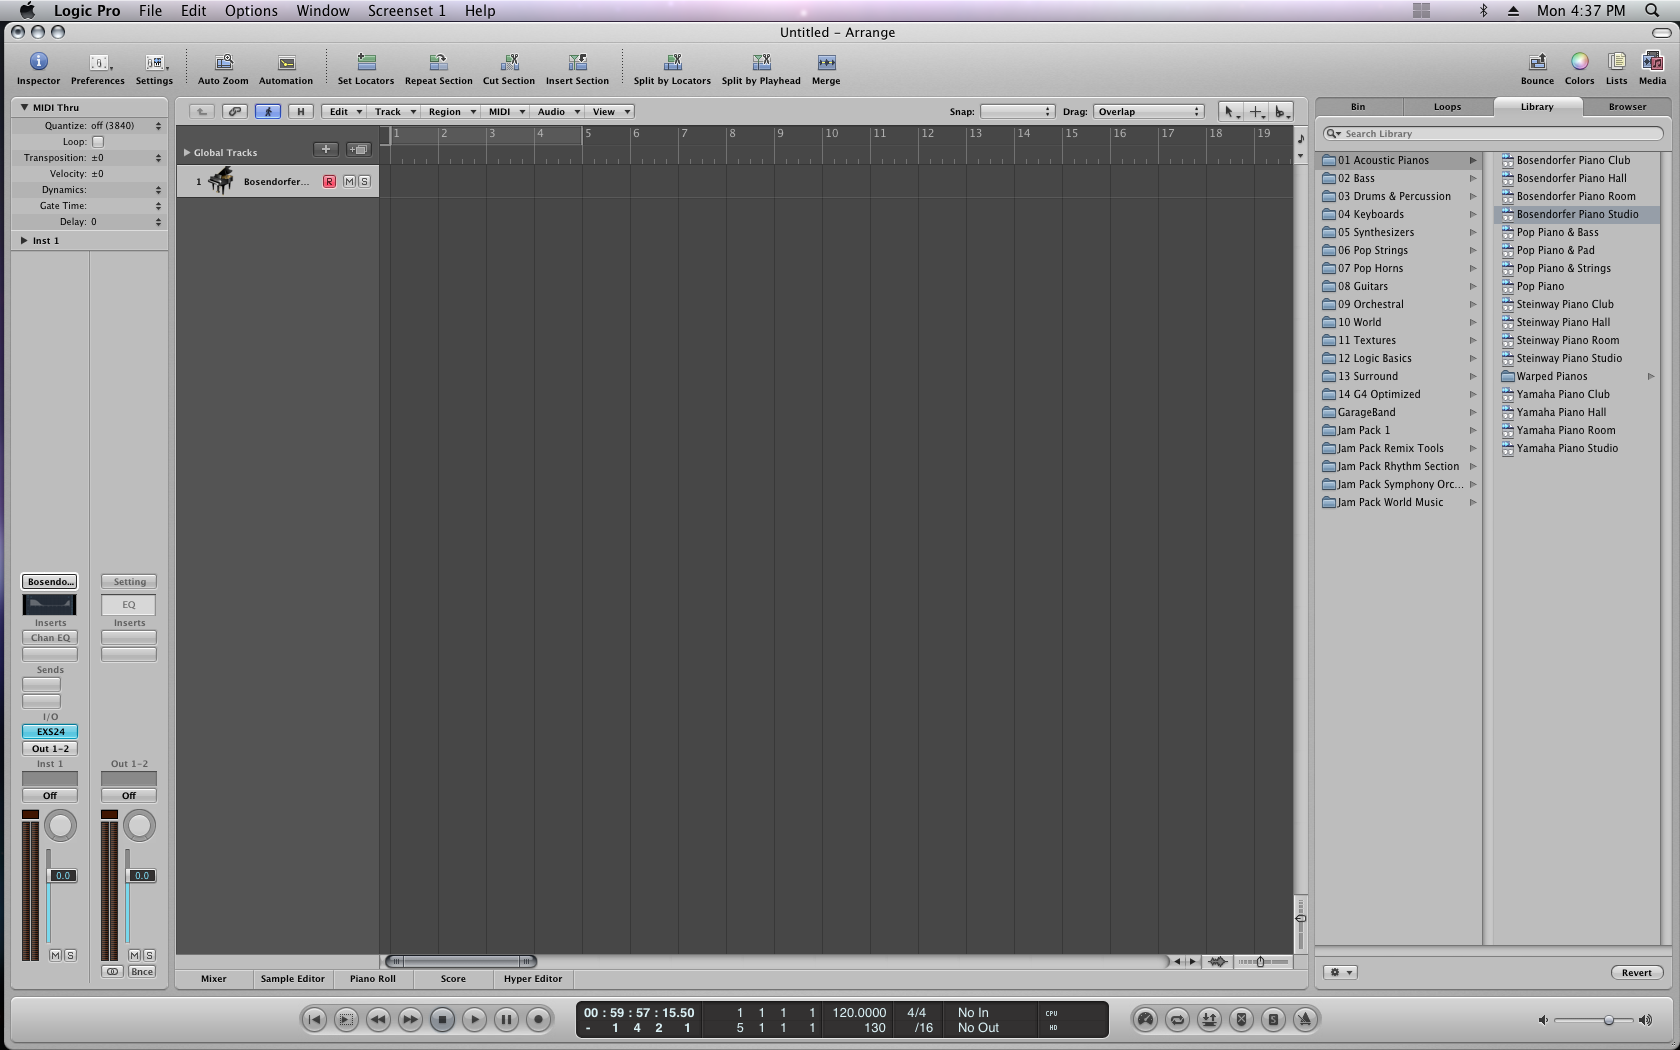This screenshot has width=1680, height=1050.
Task: Click the Cut Section icon
Action: pyautogui.click(x=509, y=68)
